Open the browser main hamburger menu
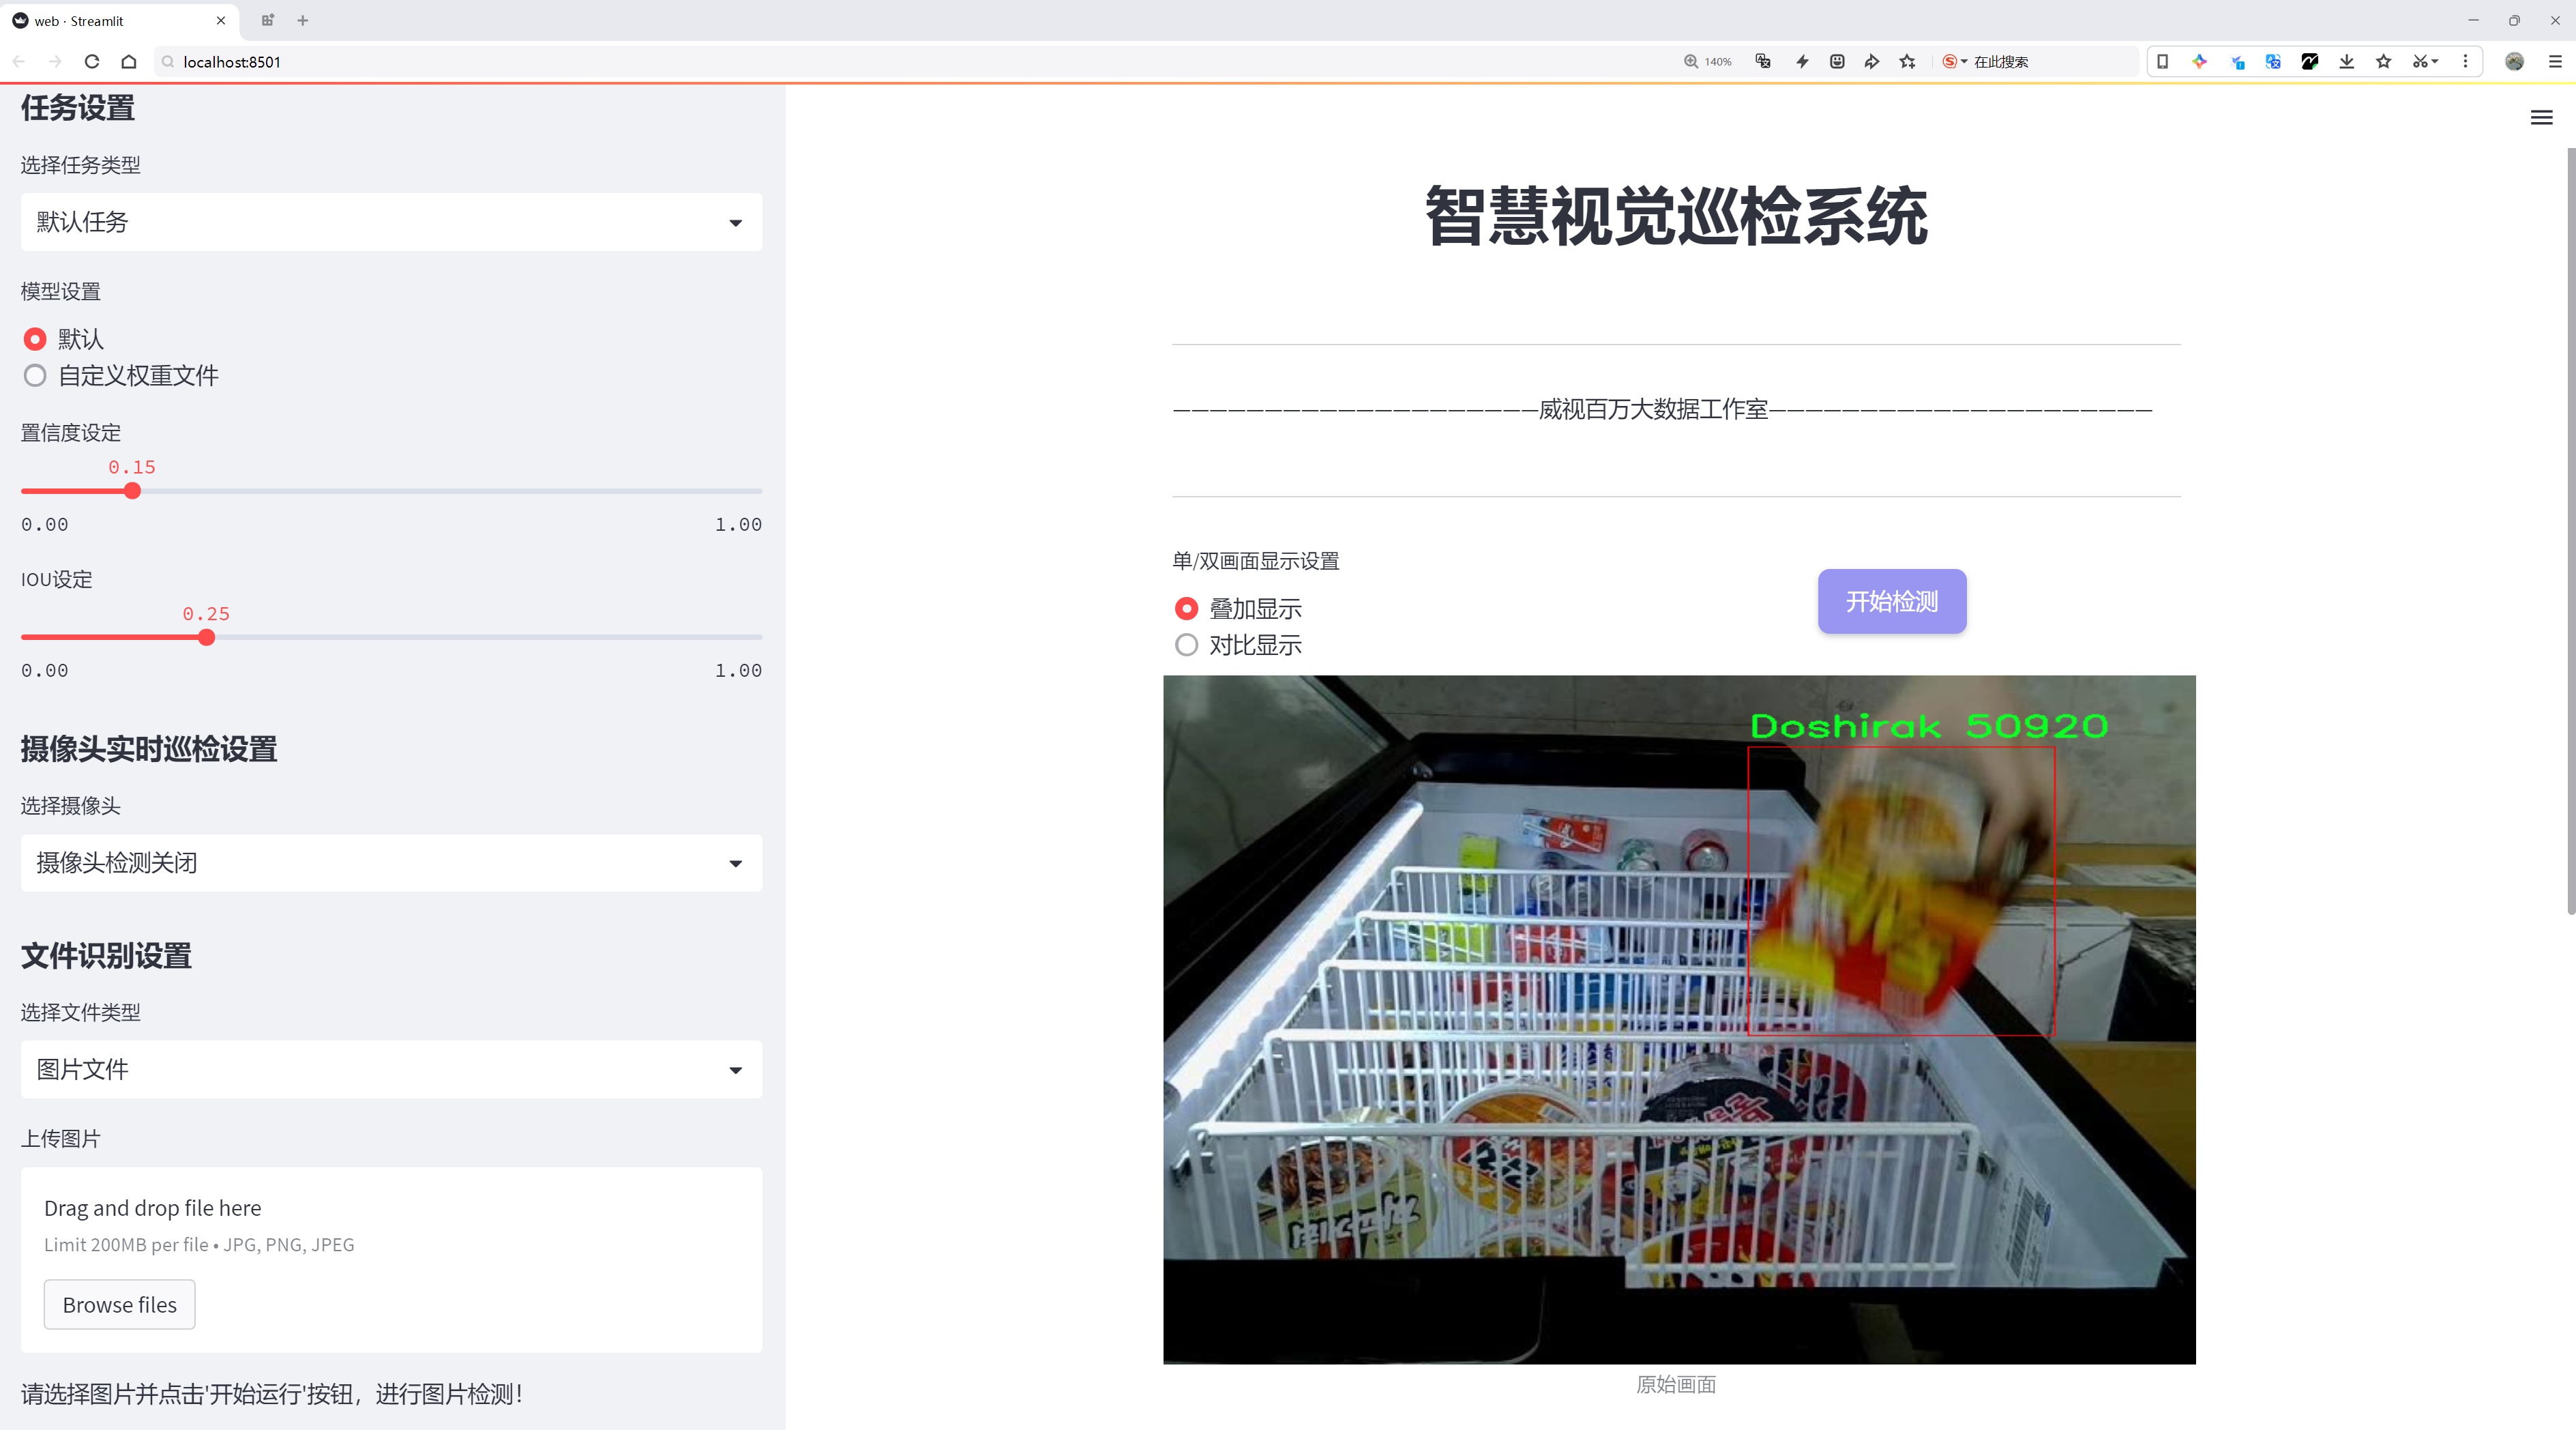The image size is (2576, 1430). 2555,61
